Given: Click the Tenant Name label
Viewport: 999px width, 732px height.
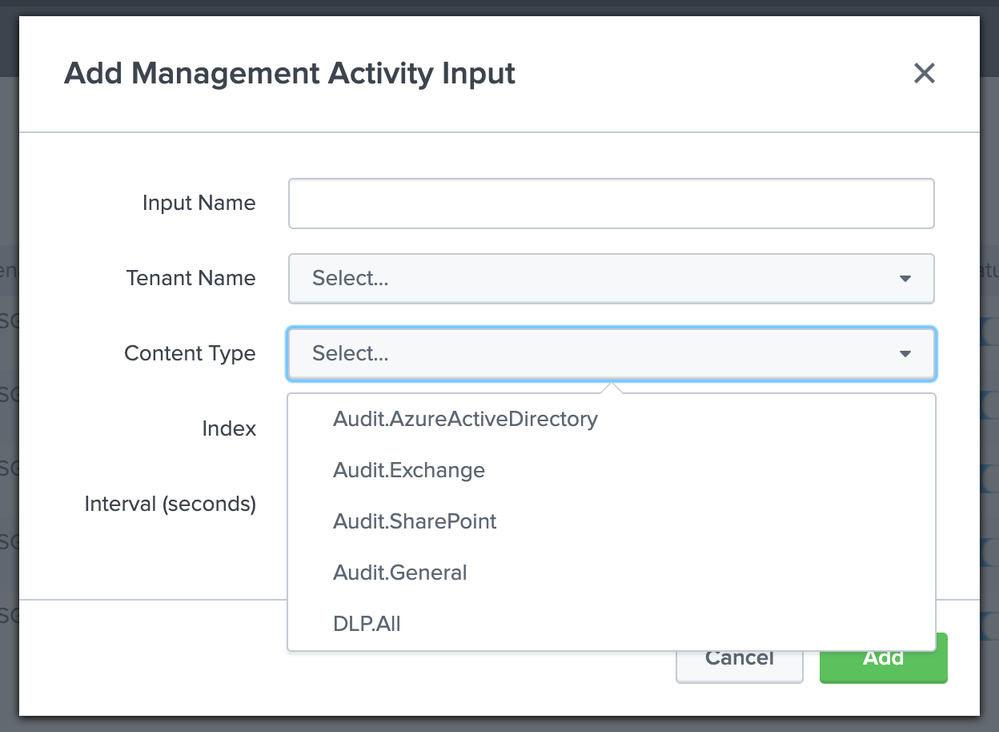Looking at the screenshot, I should click(191, 278).
